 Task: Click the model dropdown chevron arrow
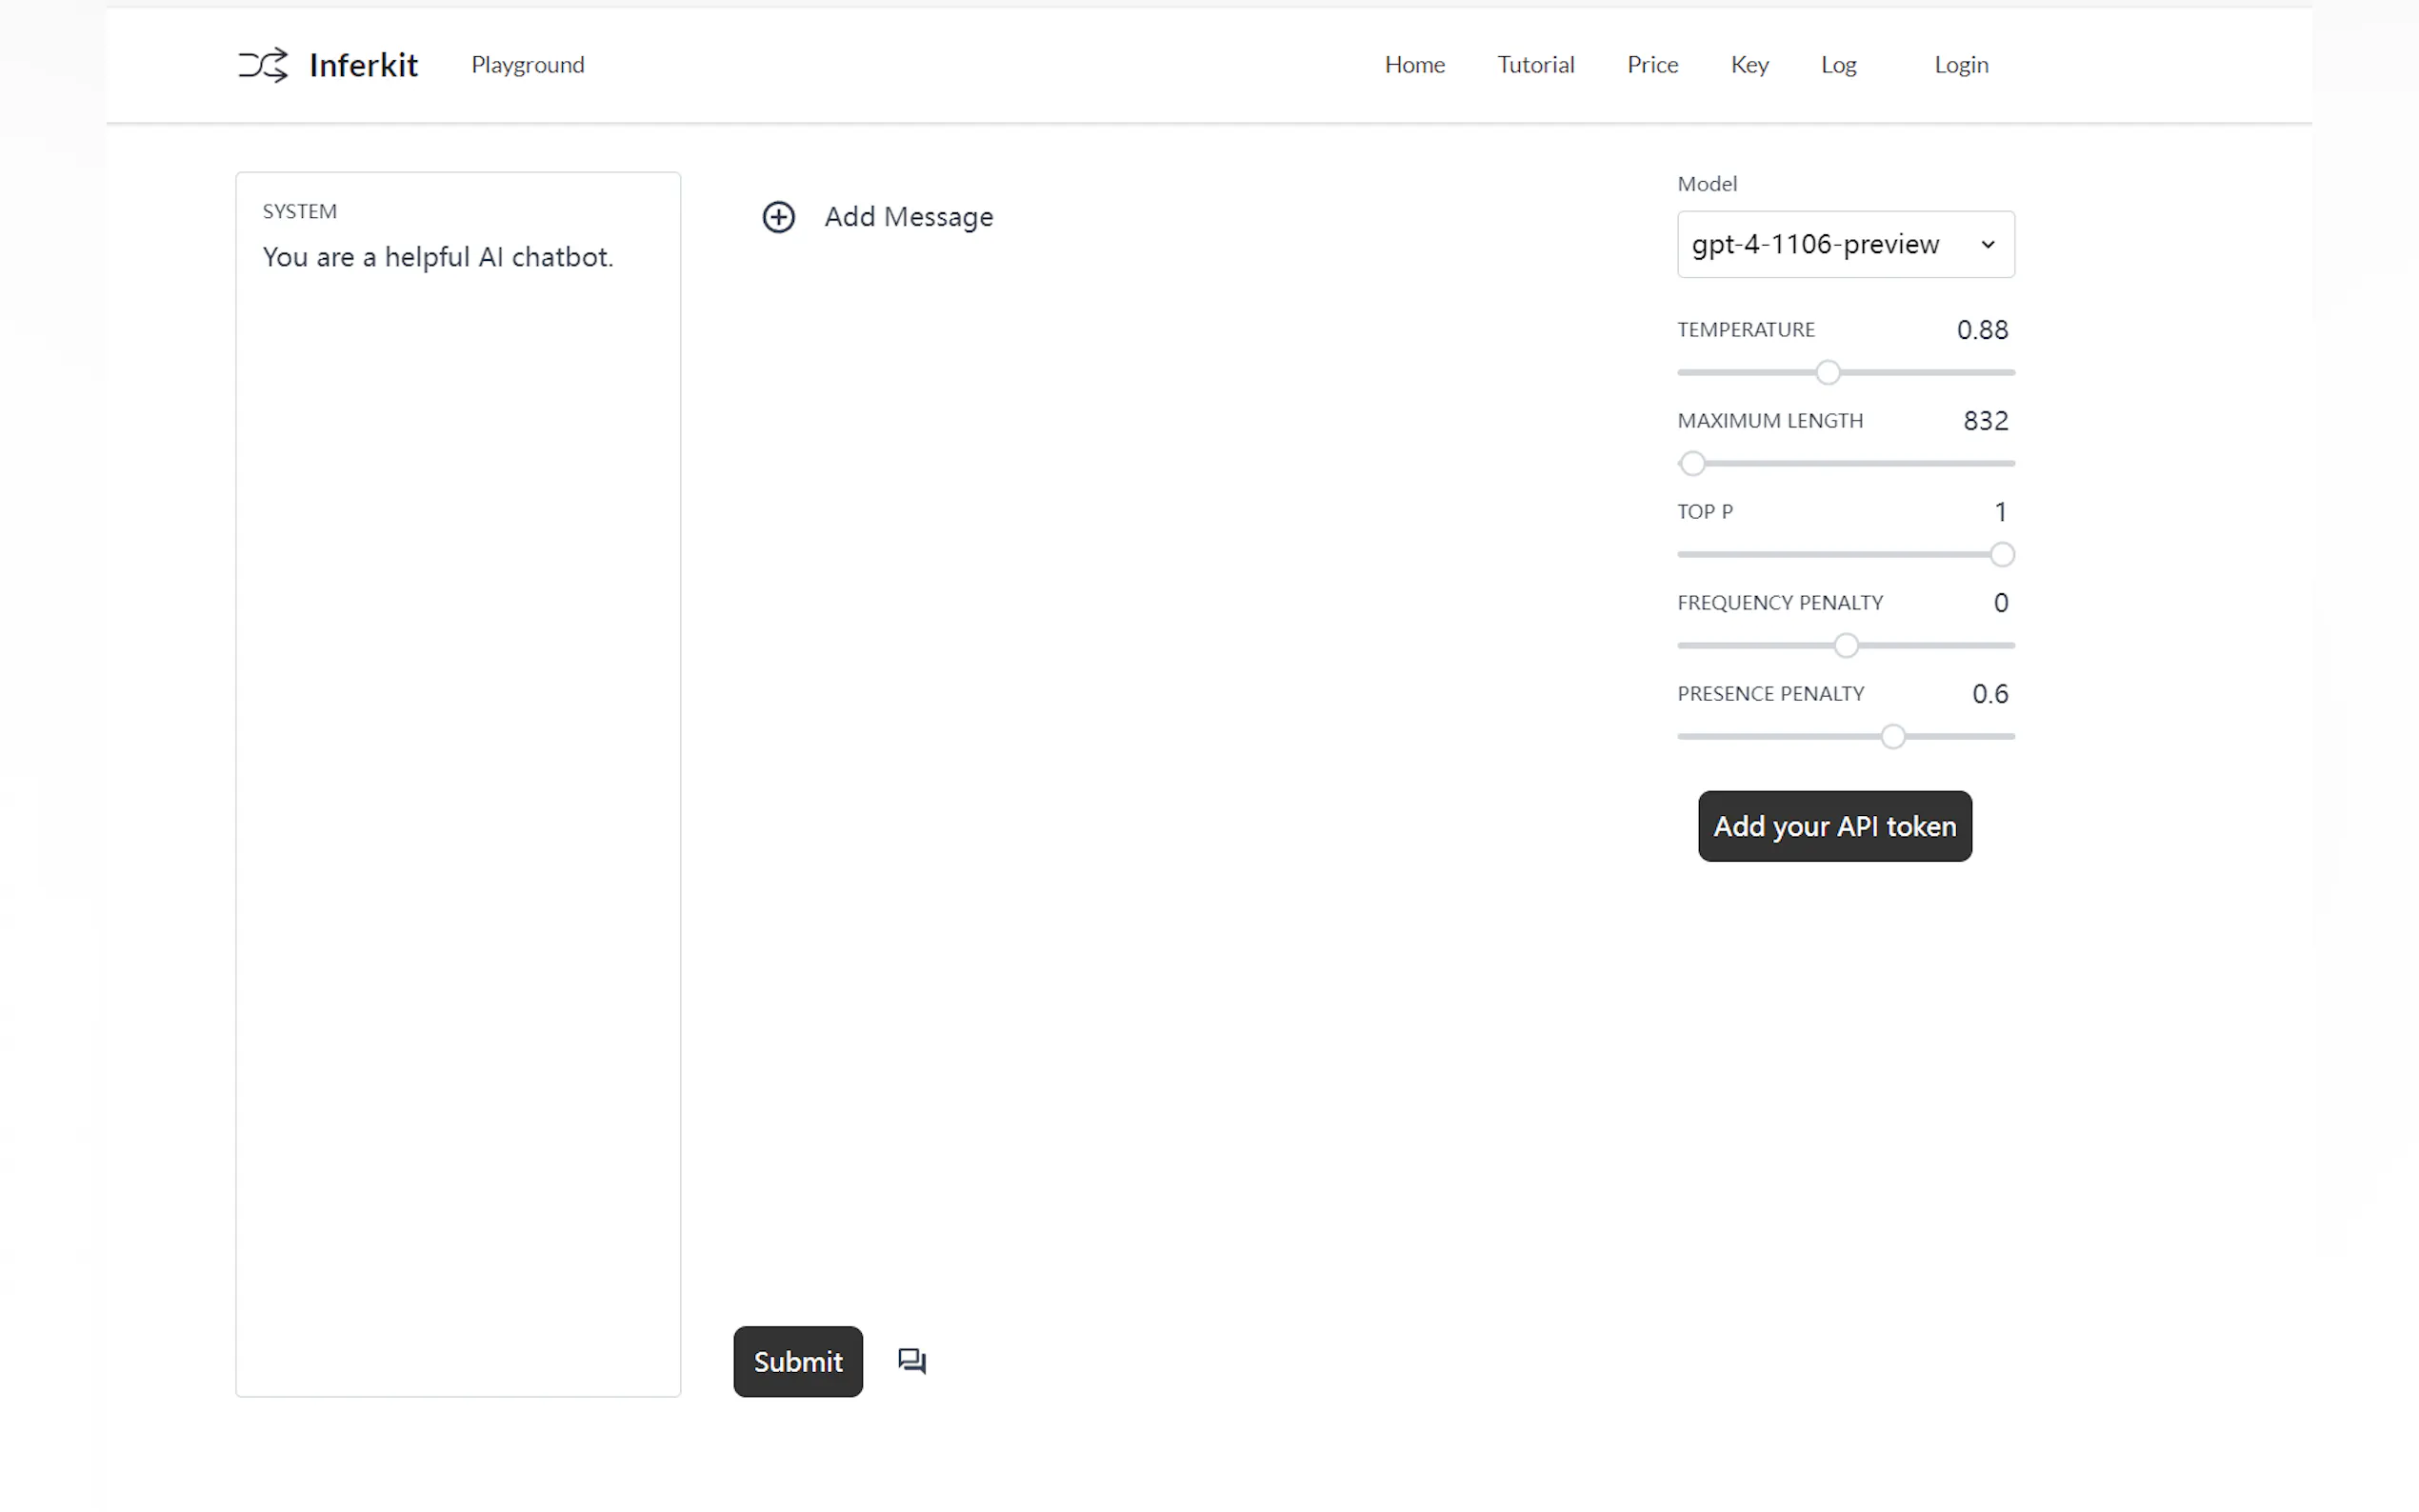click(1987, 244)
